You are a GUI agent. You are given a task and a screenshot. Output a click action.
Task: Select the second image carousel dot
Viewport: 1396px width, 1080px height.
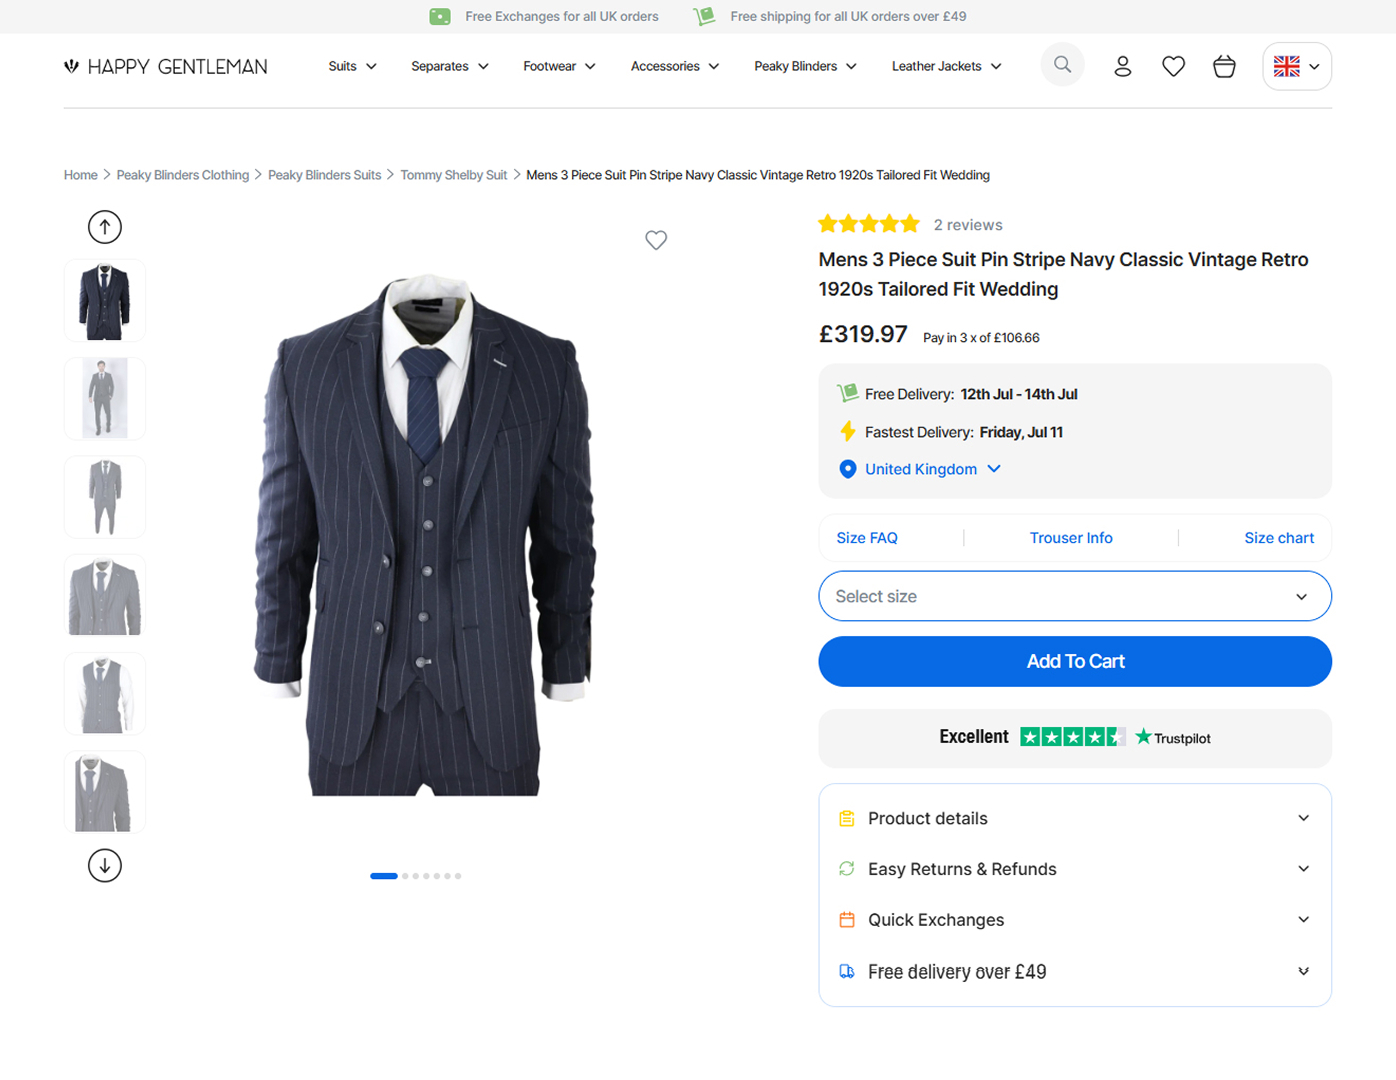(405, 876)
